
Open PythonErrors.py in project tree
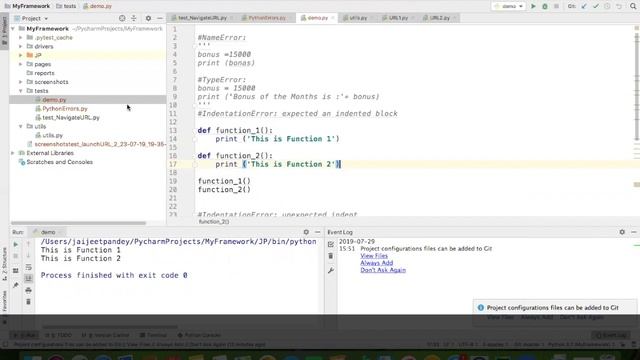click(x=65, y=109)
